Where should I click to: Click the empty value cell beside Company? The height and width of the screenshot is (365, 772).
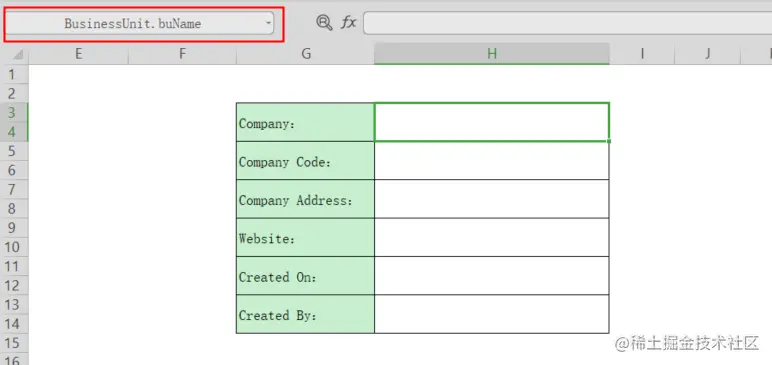492,122
